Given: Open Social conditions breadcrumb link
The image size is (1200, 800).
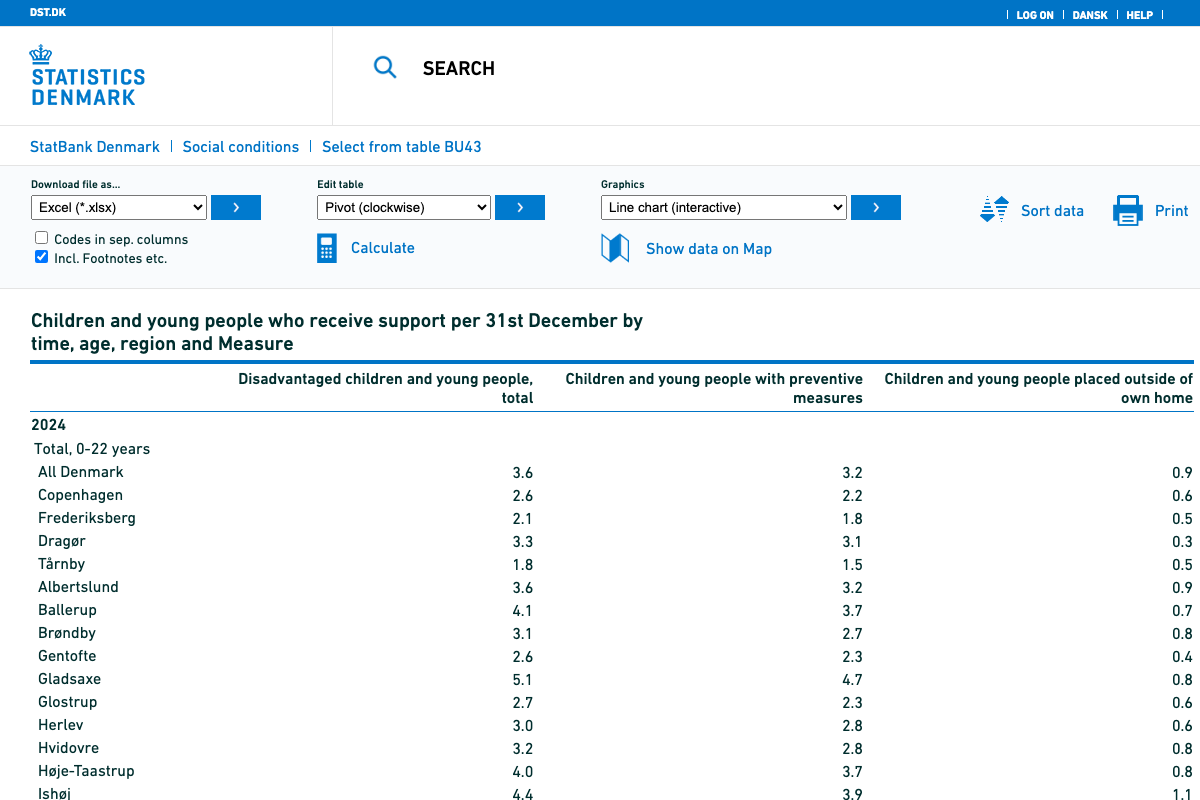Looking at the screenshot, I should pyautogui.click(x=241, y=147).
